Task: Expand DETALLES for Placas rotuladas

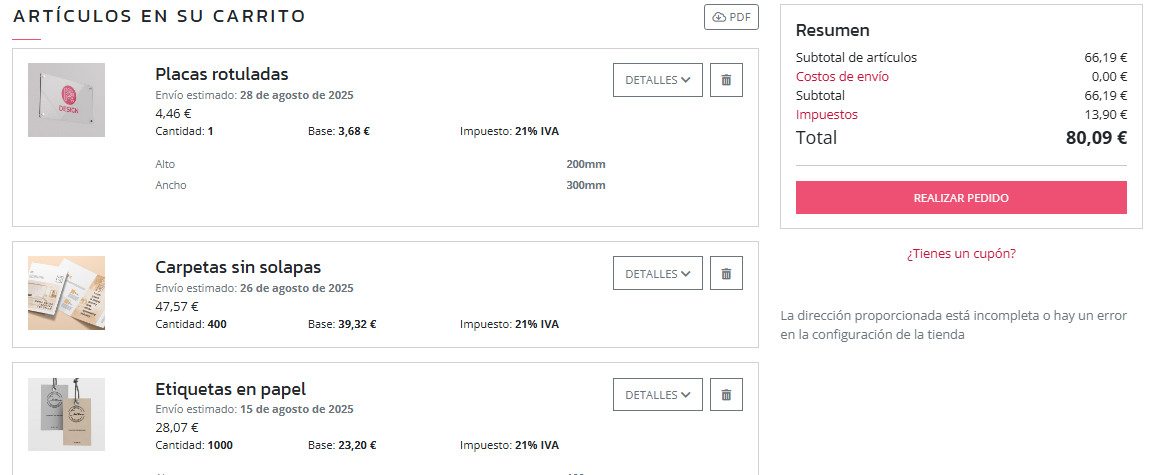Action: coord(657,80)
